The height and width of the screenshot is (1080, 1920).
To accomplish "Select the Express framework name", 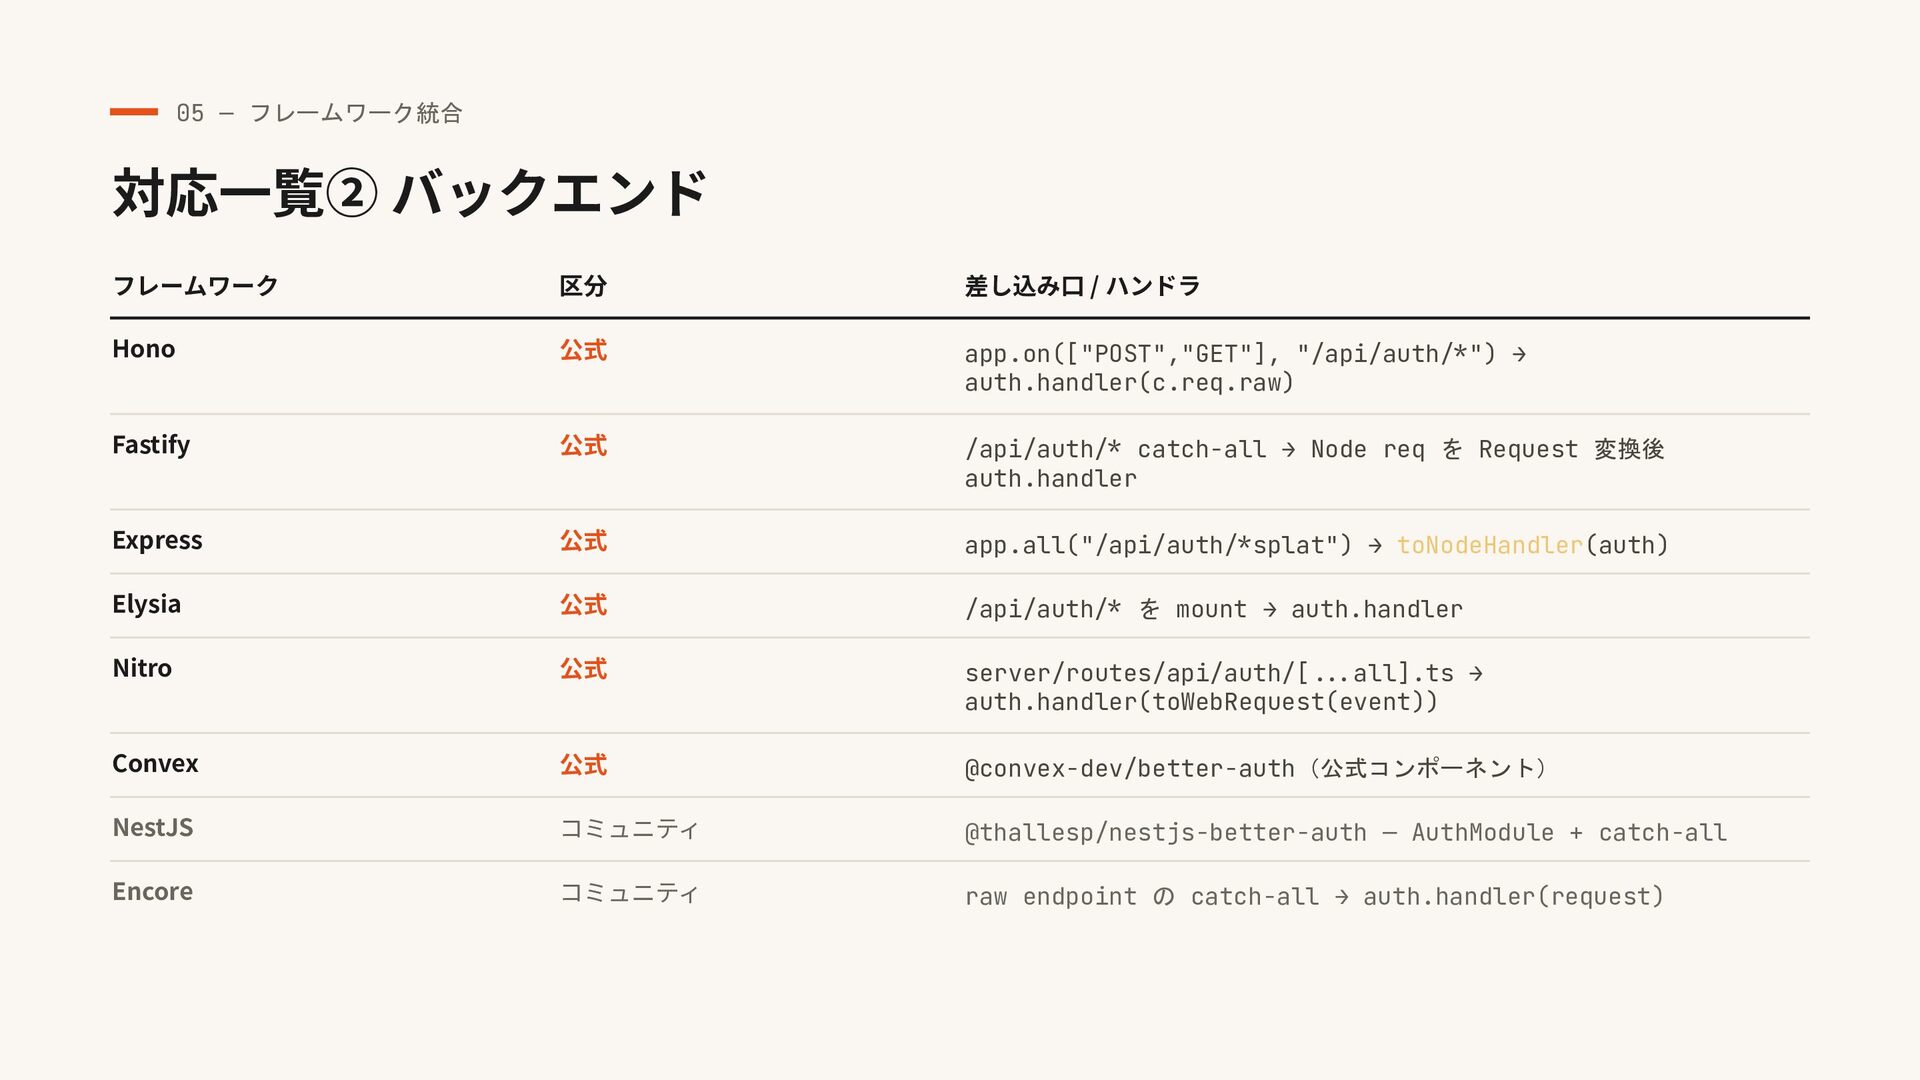I will (157, 540).
